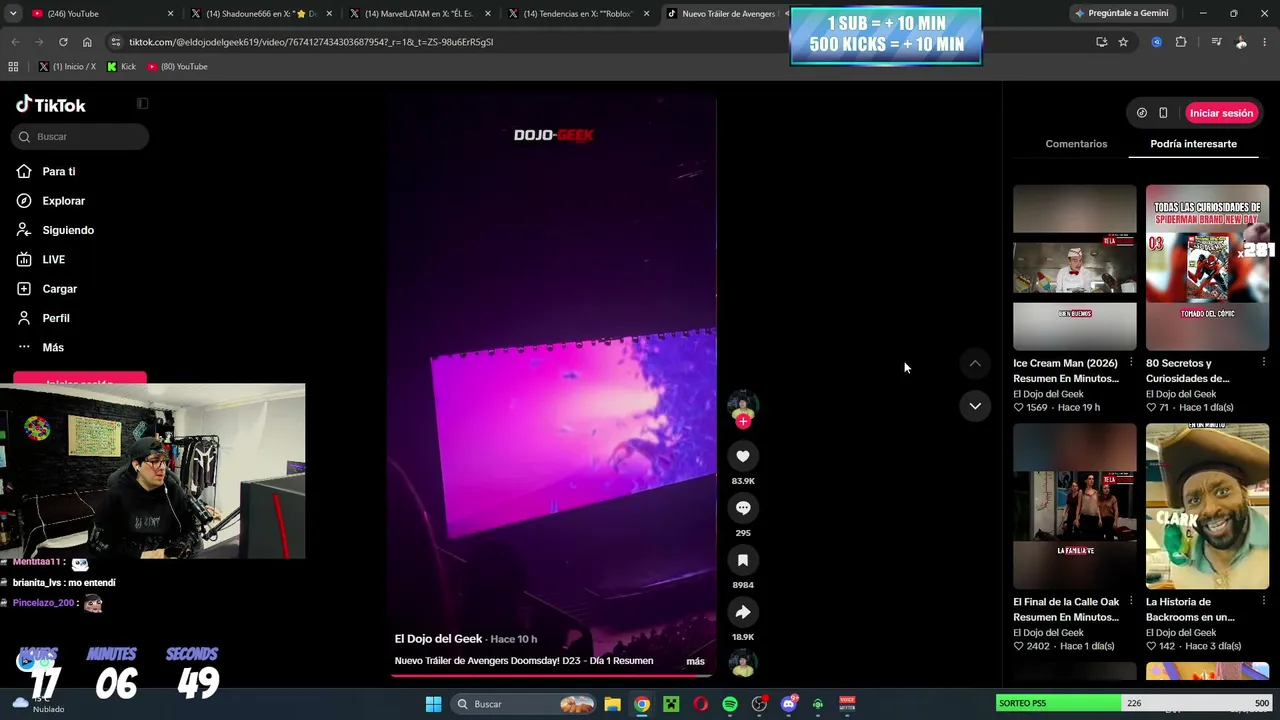
Task: Open the Kick bookmark
Action: point(121,67)
